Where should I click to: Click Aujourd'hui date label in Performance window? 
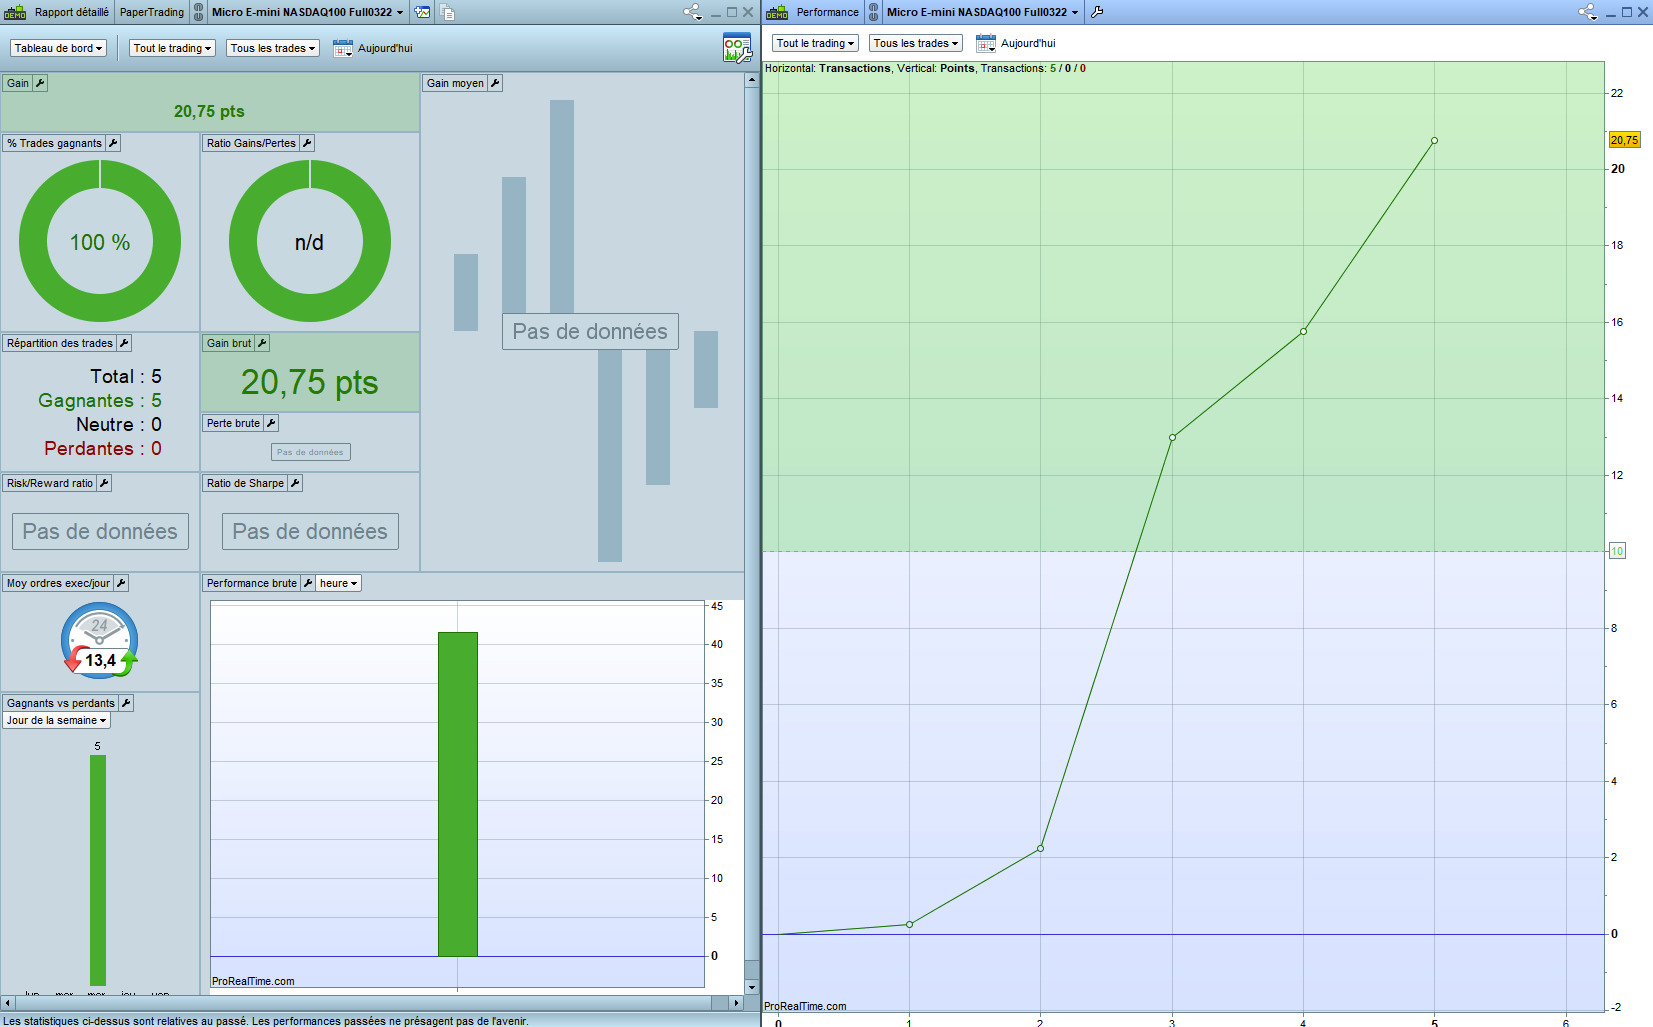click(x=1028, y=43)
